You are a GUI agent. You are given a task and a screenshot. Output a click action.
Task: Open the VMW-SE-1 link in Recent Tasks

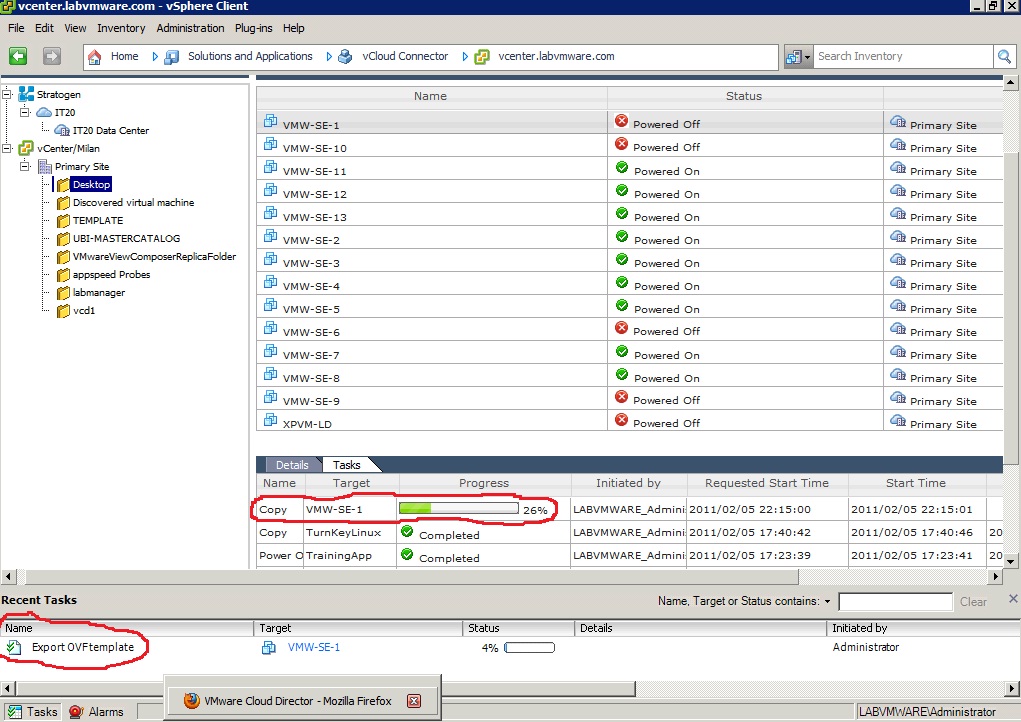click(x=314, y=647)
